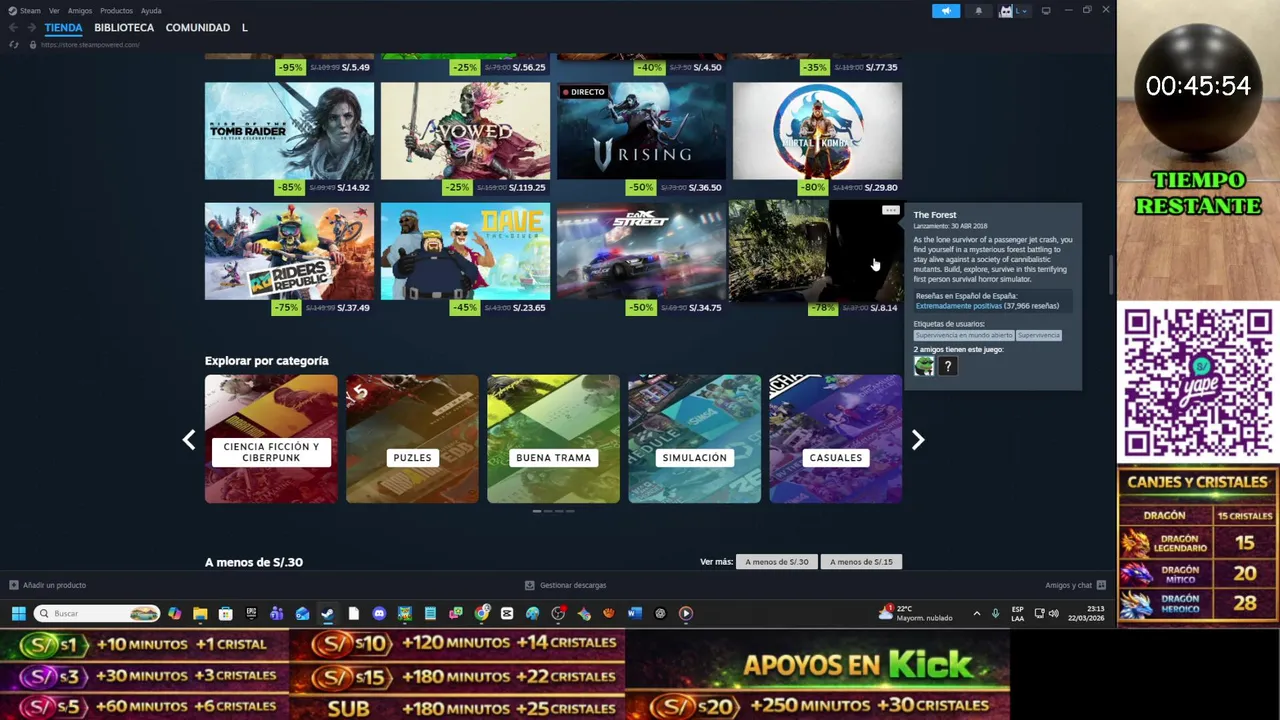Click the S/.14.92 Tomb Raider price
This screenshot has width=1280, height=720.
353,187
